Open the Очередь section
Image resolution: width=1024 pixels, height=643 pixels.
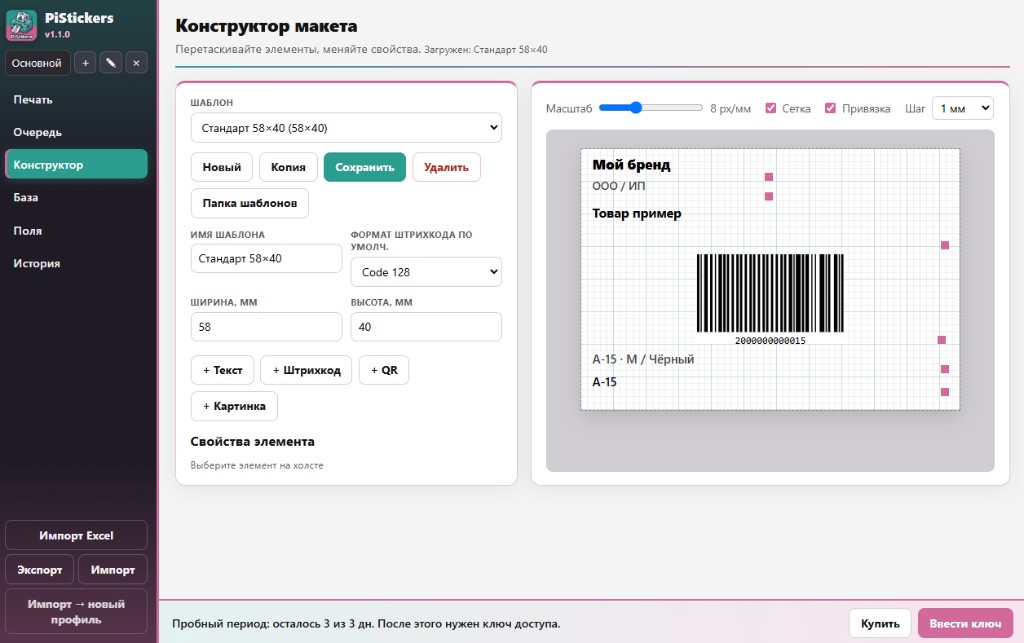pos(76,133)
